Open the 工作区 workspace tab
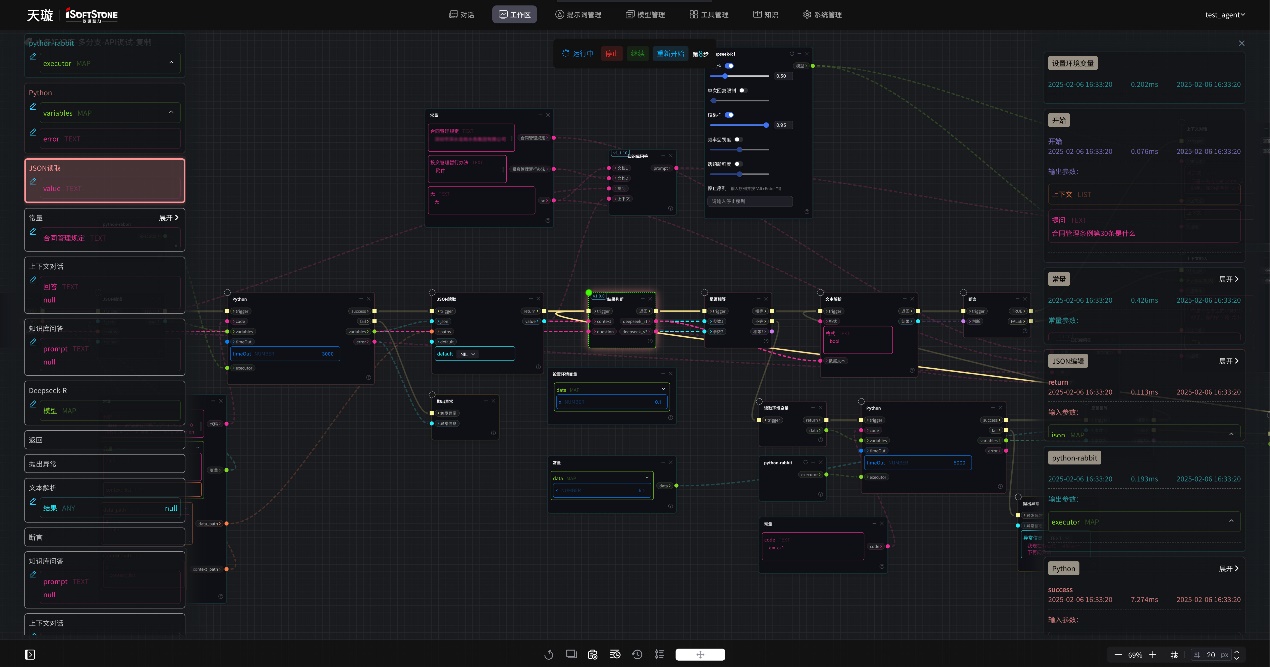1270x667 pixels. [514, 15]
